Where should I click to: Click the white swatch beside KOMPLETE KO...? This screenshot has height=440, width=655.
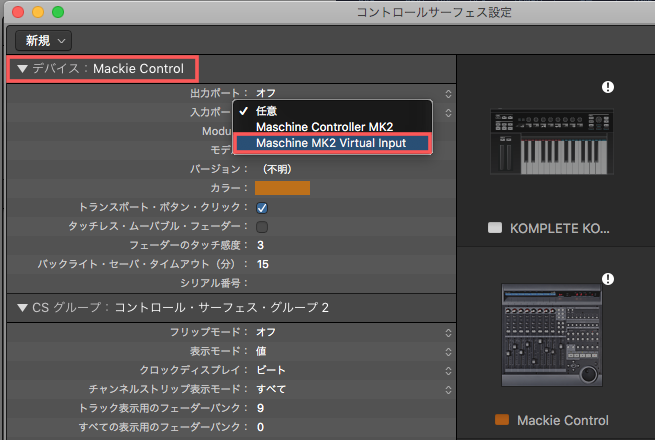point(495,228)
